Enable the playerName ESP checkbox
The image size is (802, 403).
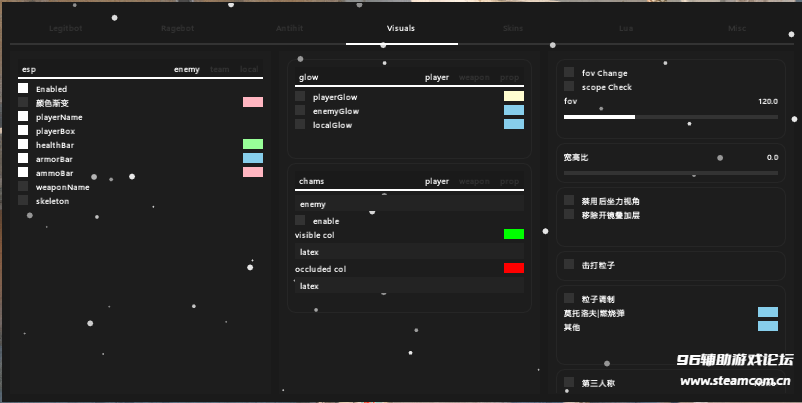(23, 117)
